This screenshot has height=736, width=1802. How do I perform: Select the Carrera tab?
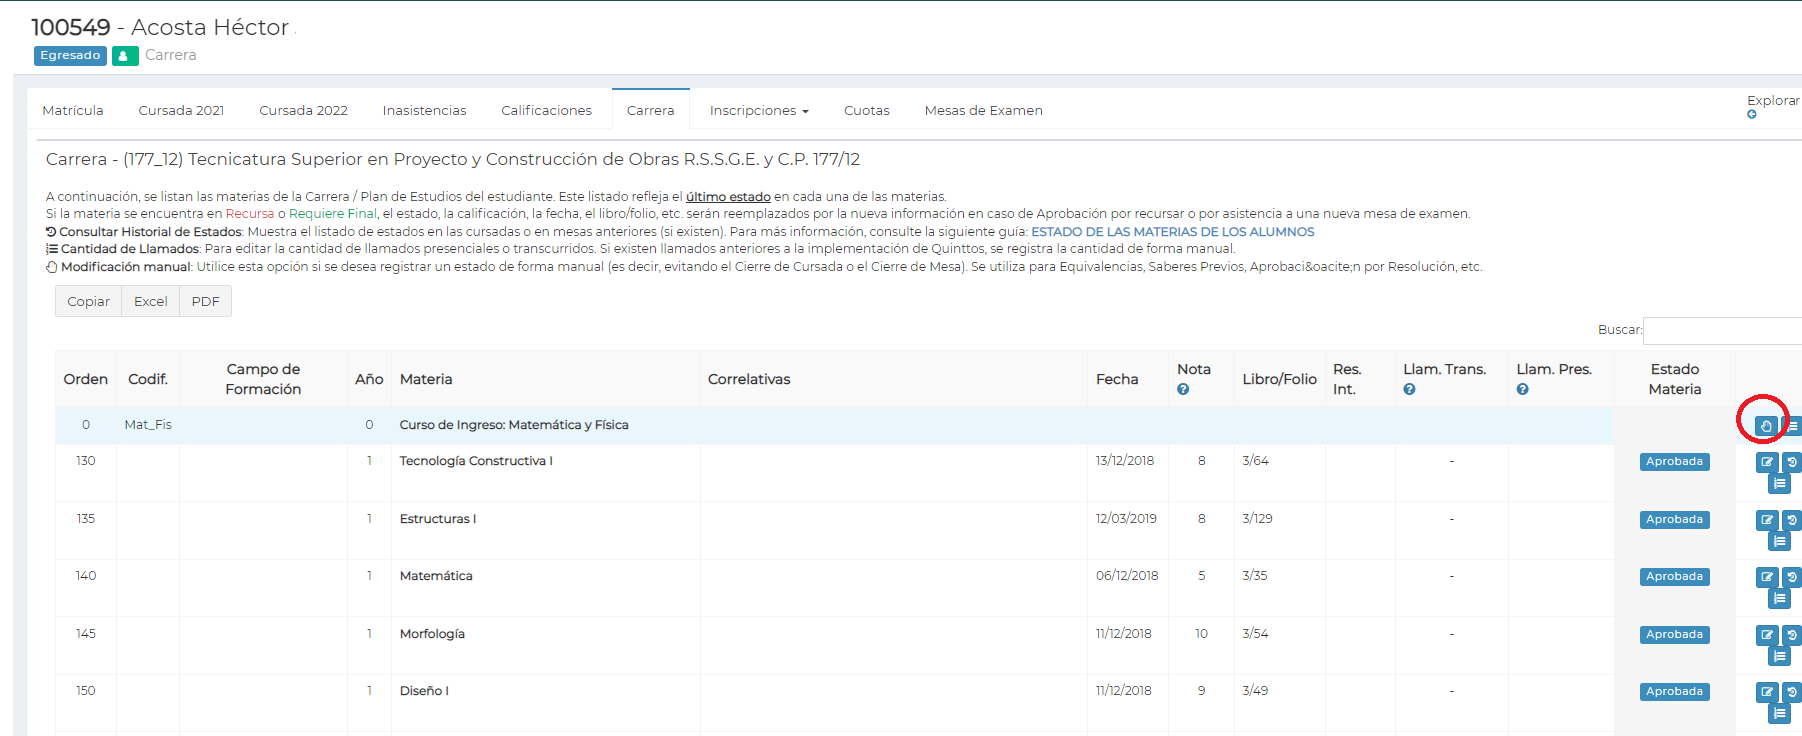[651, 111]
